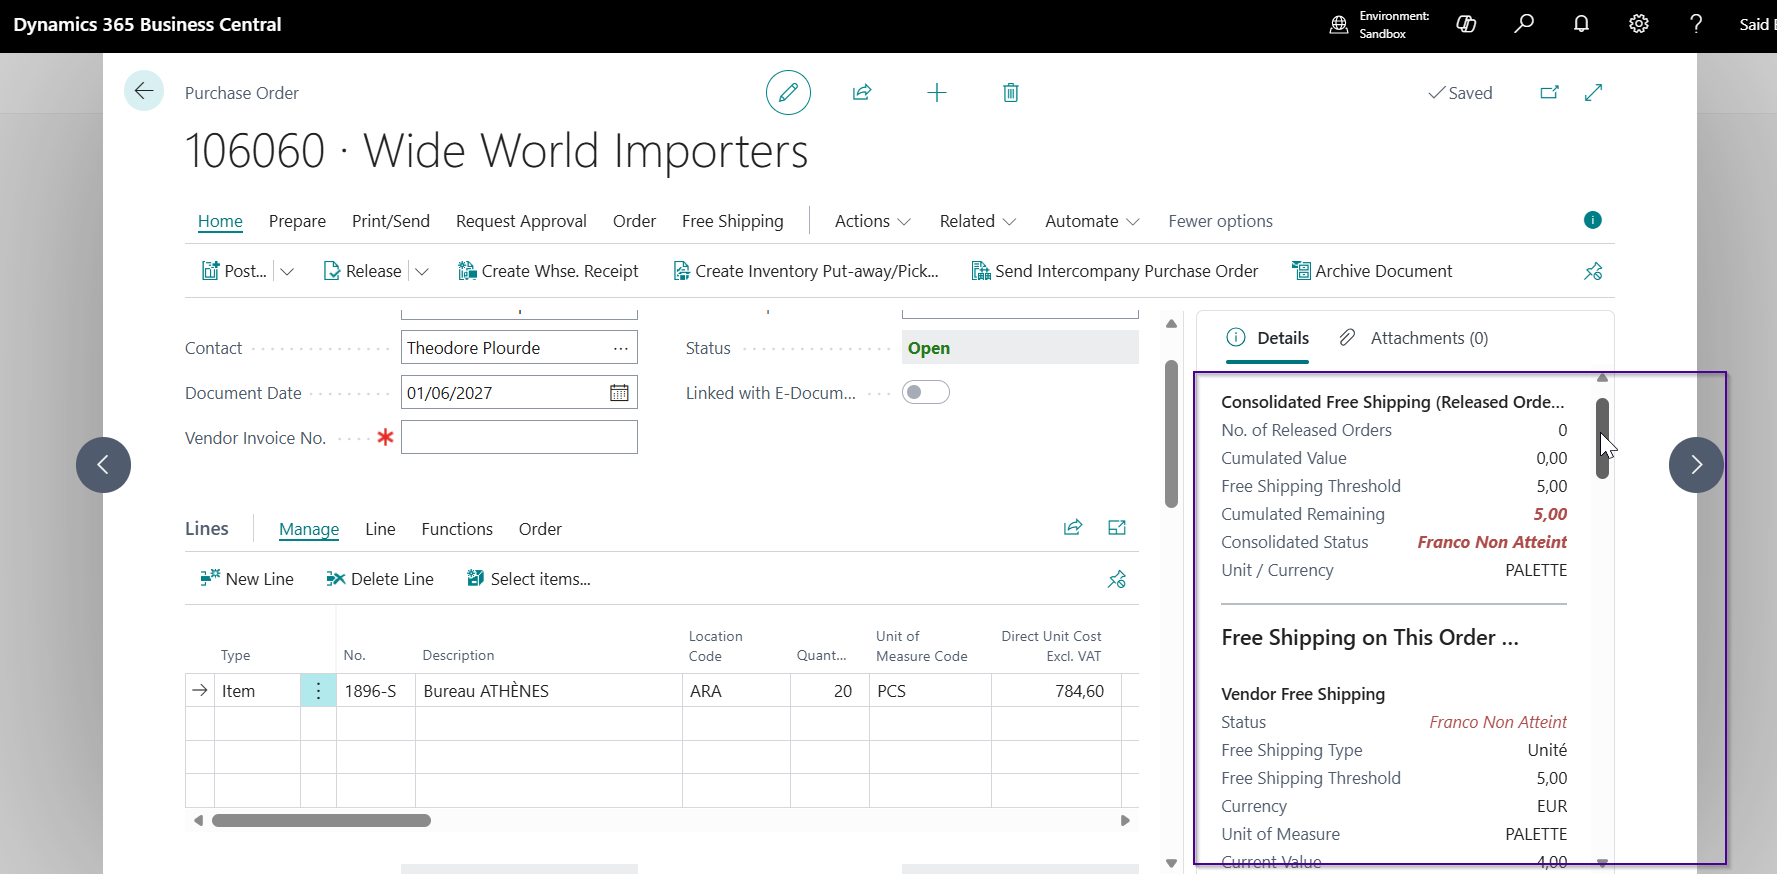Viewport: 1777px width, 874px height.
Task: Open the Manage tab in Lines
Action: [x=309, y=529]
